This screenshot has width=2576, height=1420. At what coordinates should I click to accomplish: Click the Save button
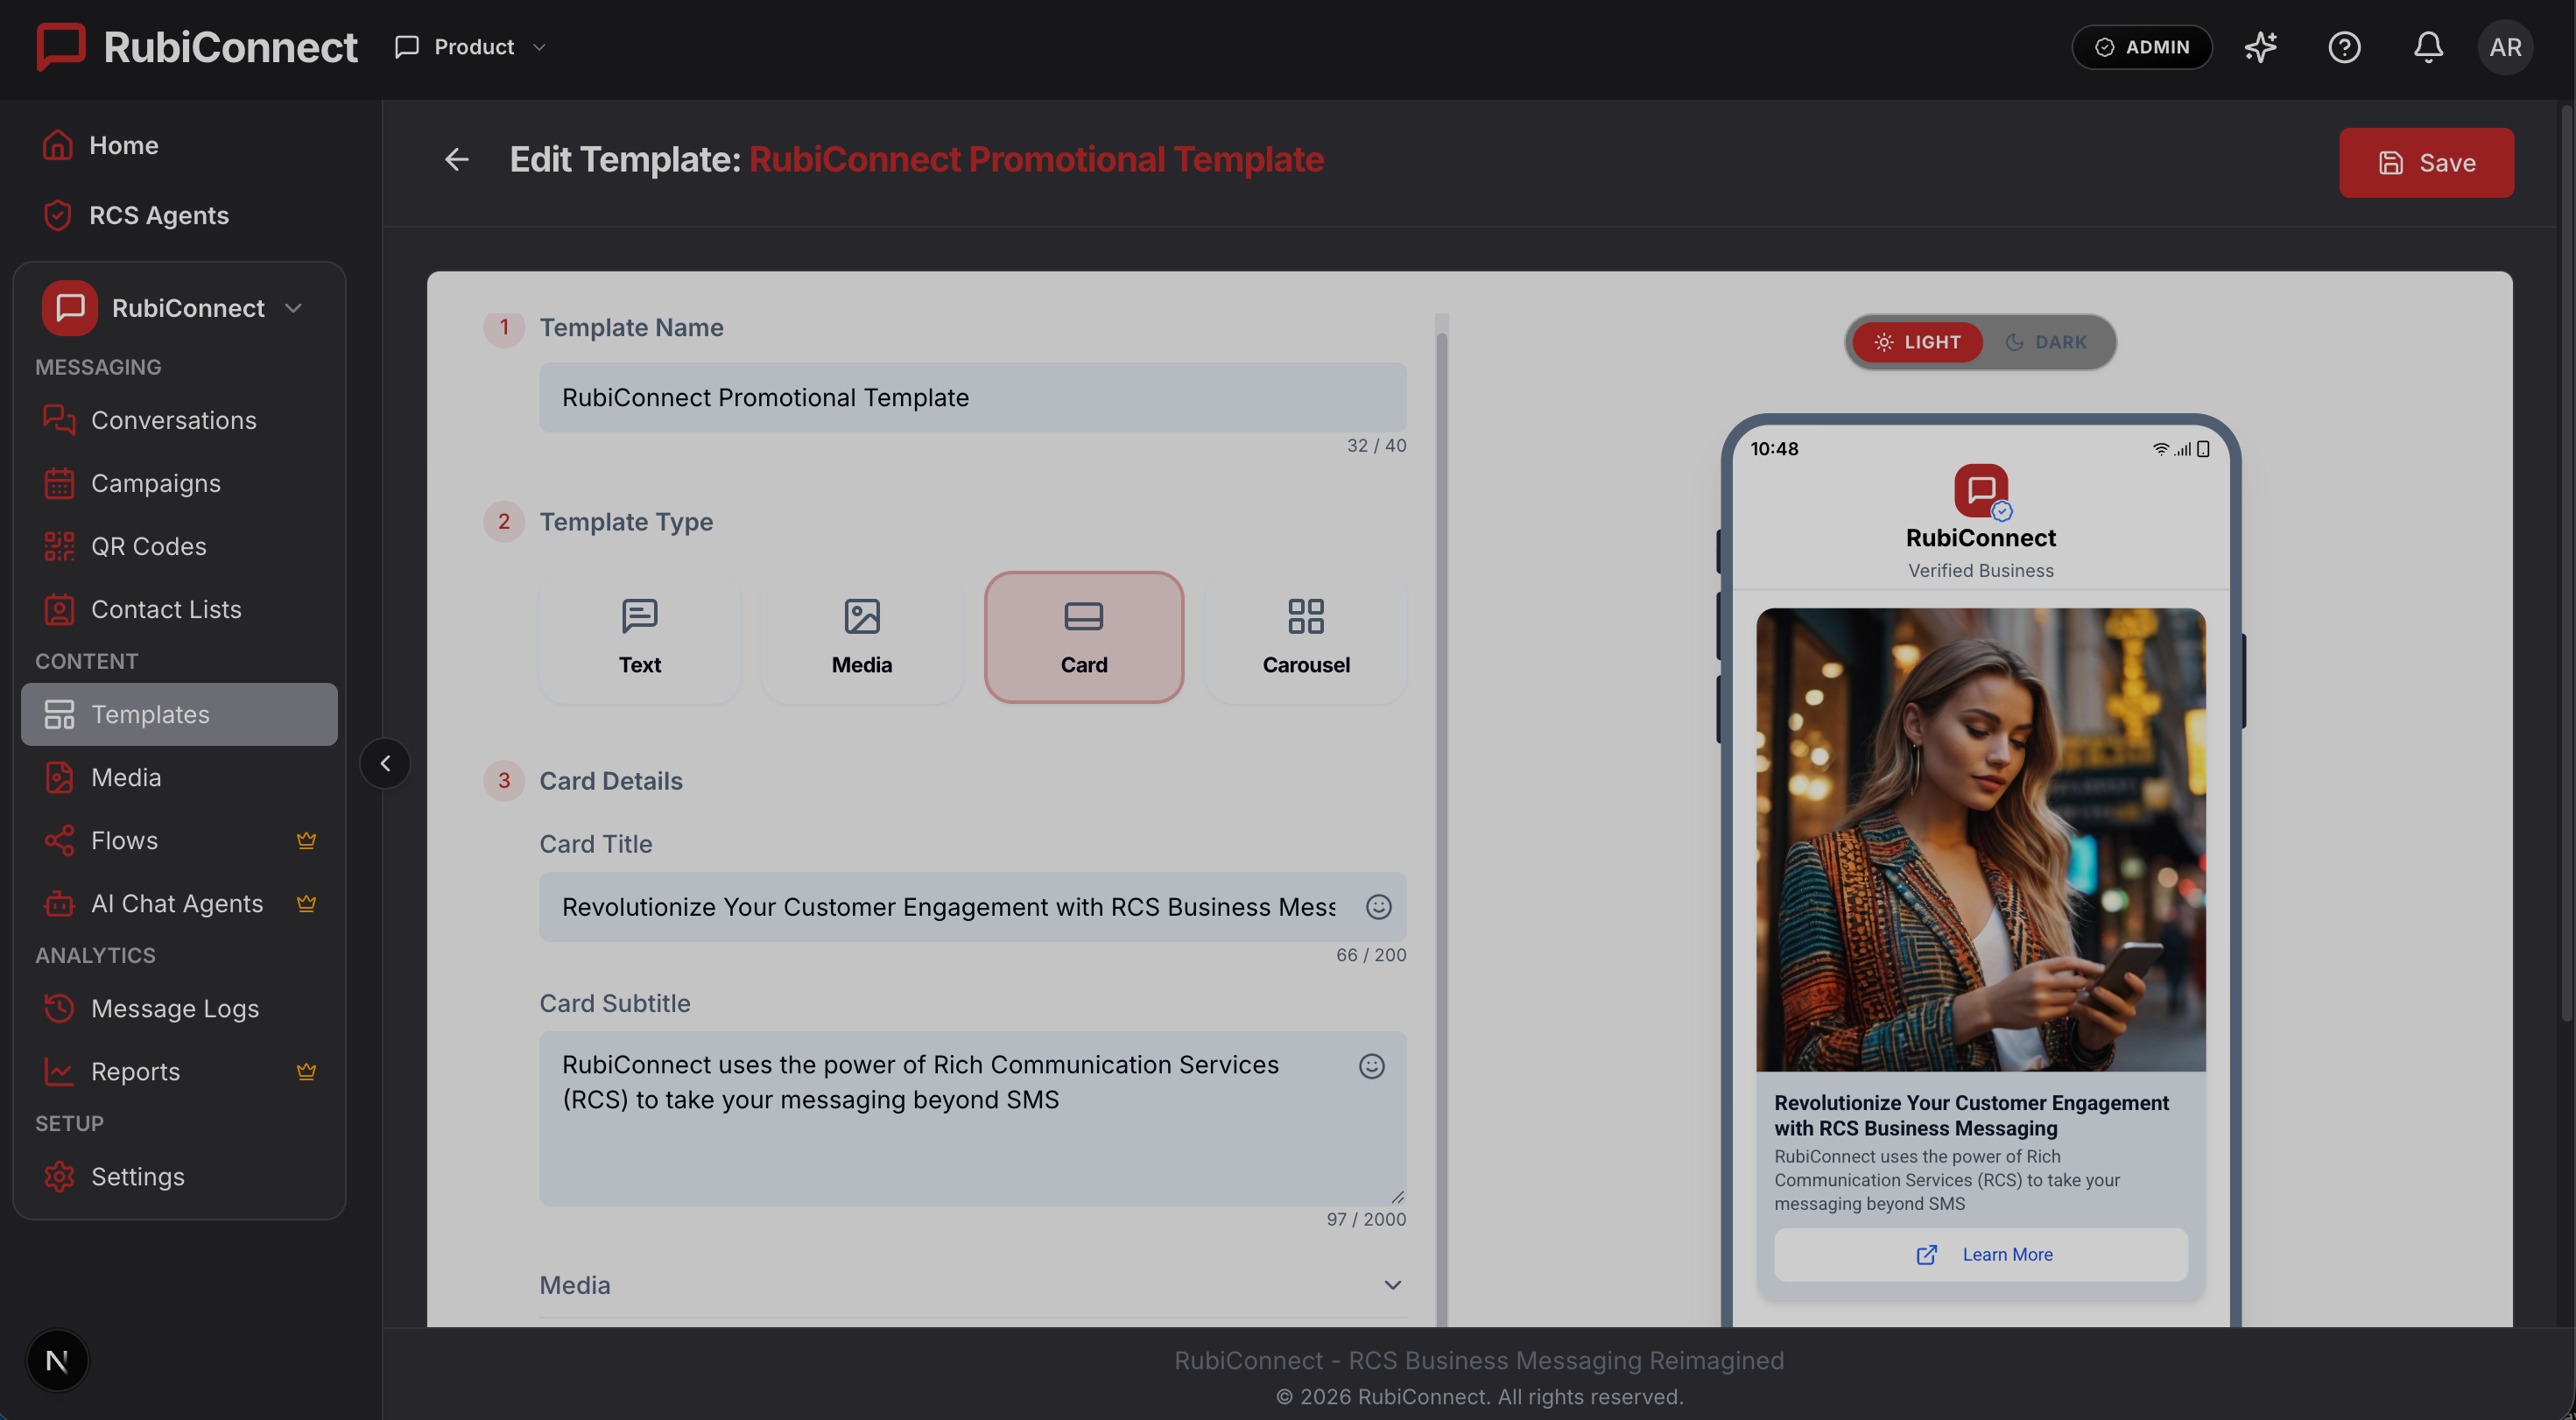pos(2426,162)
